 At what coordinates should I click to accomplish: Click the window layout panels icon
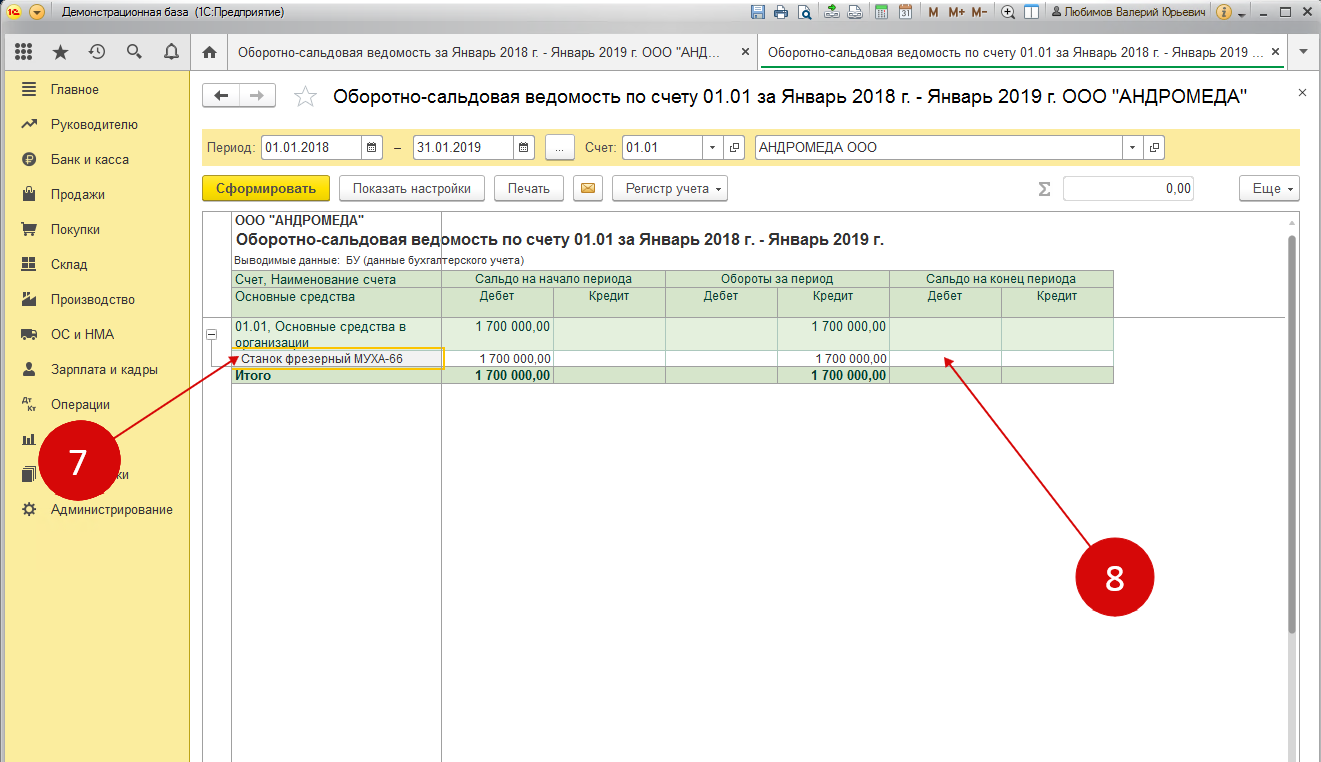1031,13
